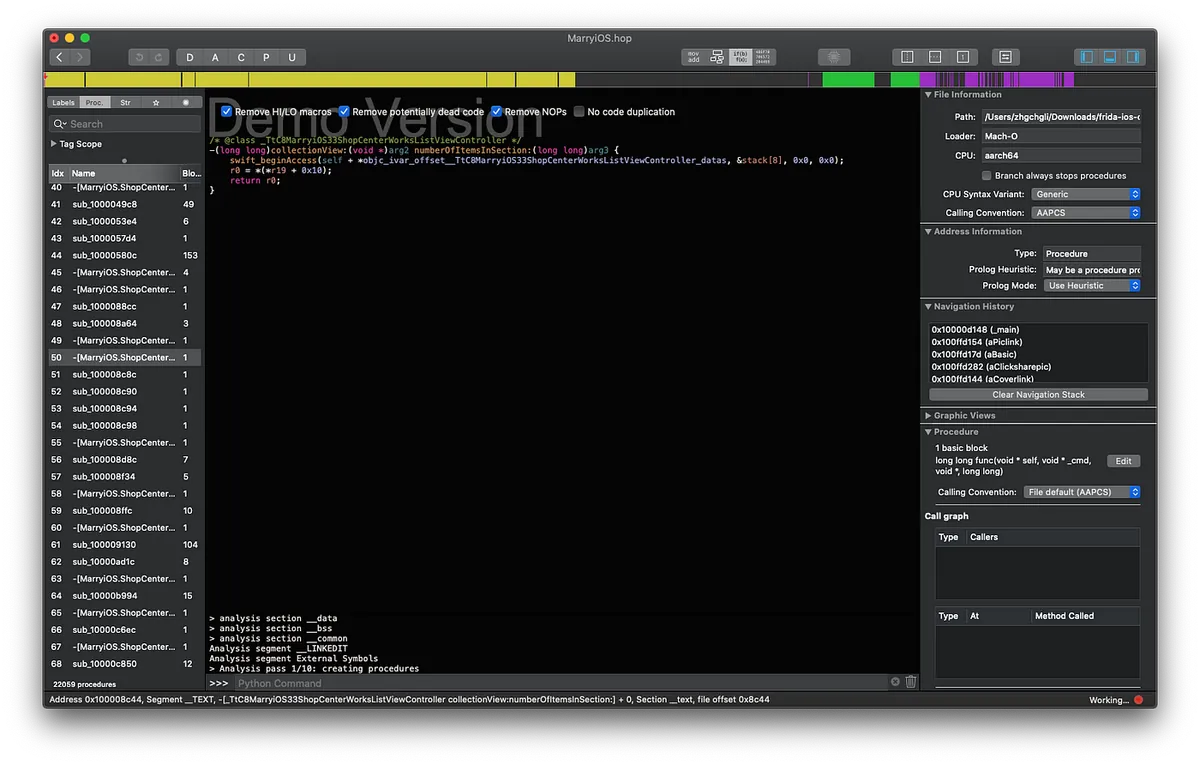Click the 'P' mark-as-procedure toolbar button
This screenshot has height=765, width=1200.
click(266, 58)
